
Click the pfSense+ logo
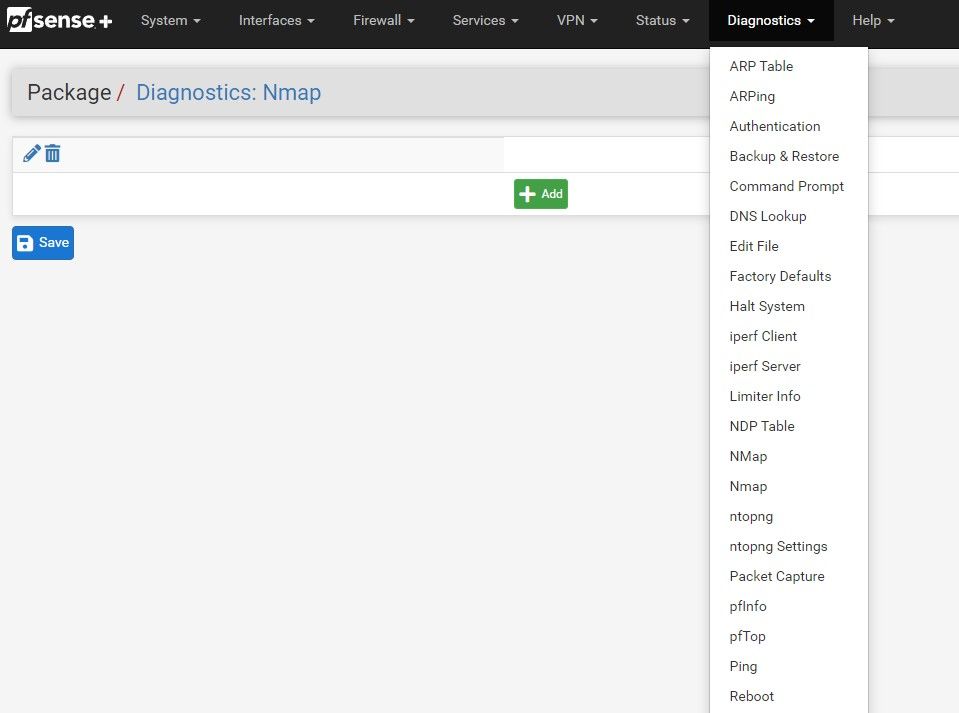click(60, 20)
